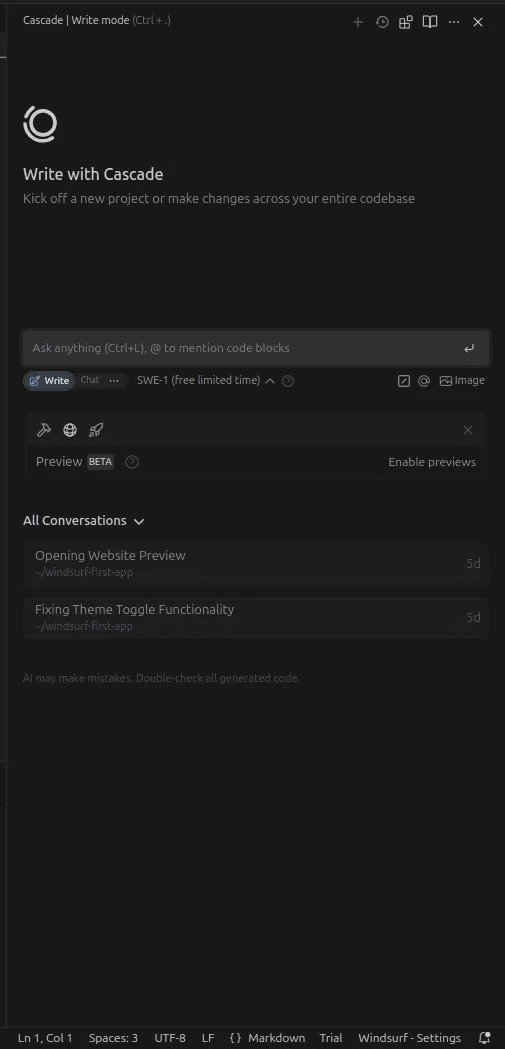The image size is (505, 1049).
Task: Focus the Ask anything input field
Action: click(256, 349)
